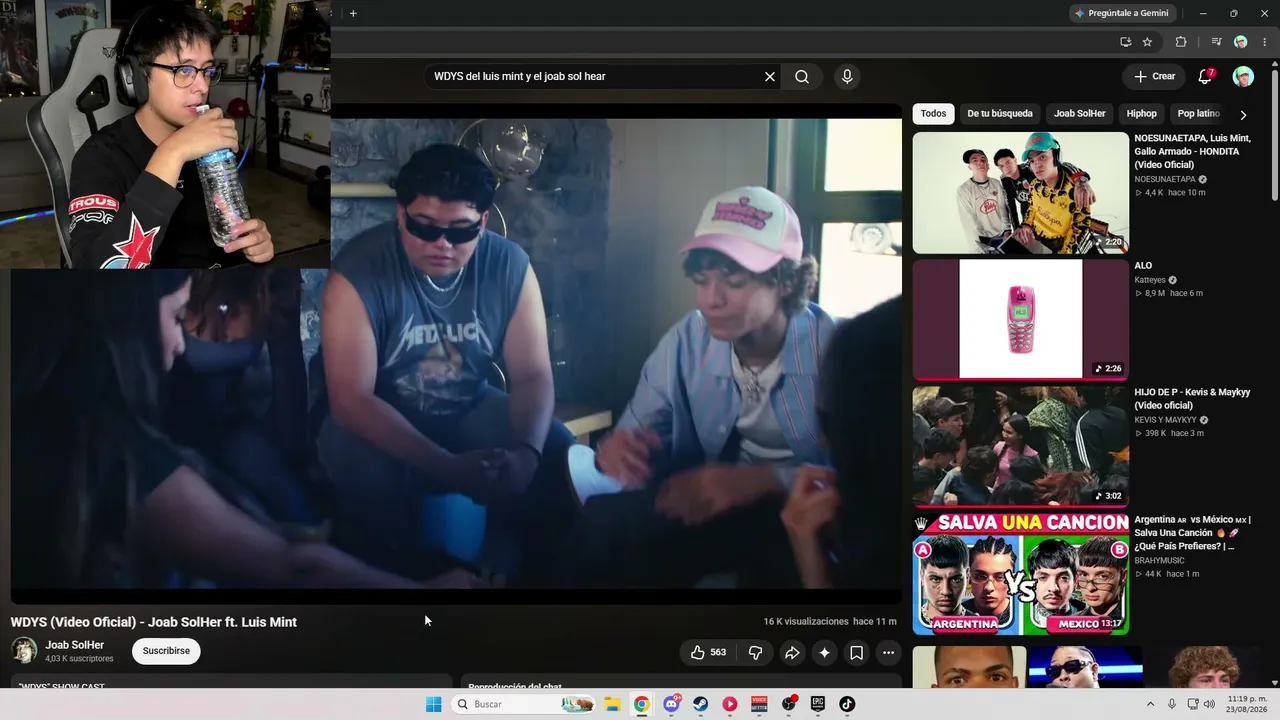This screenshot has width=1280, height=720.
Task: Open the Chrome profile avatar
Action: tap(1240, 42)
